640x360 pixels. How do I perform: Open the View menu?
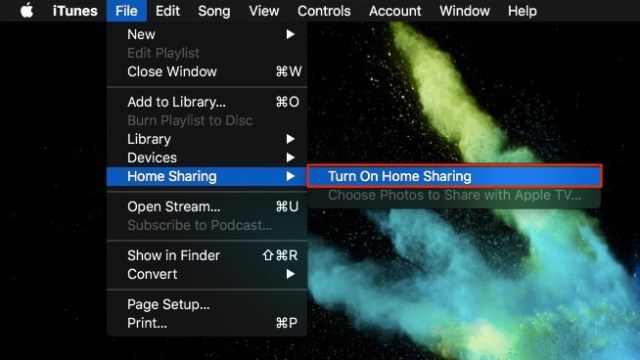(264, 11)
